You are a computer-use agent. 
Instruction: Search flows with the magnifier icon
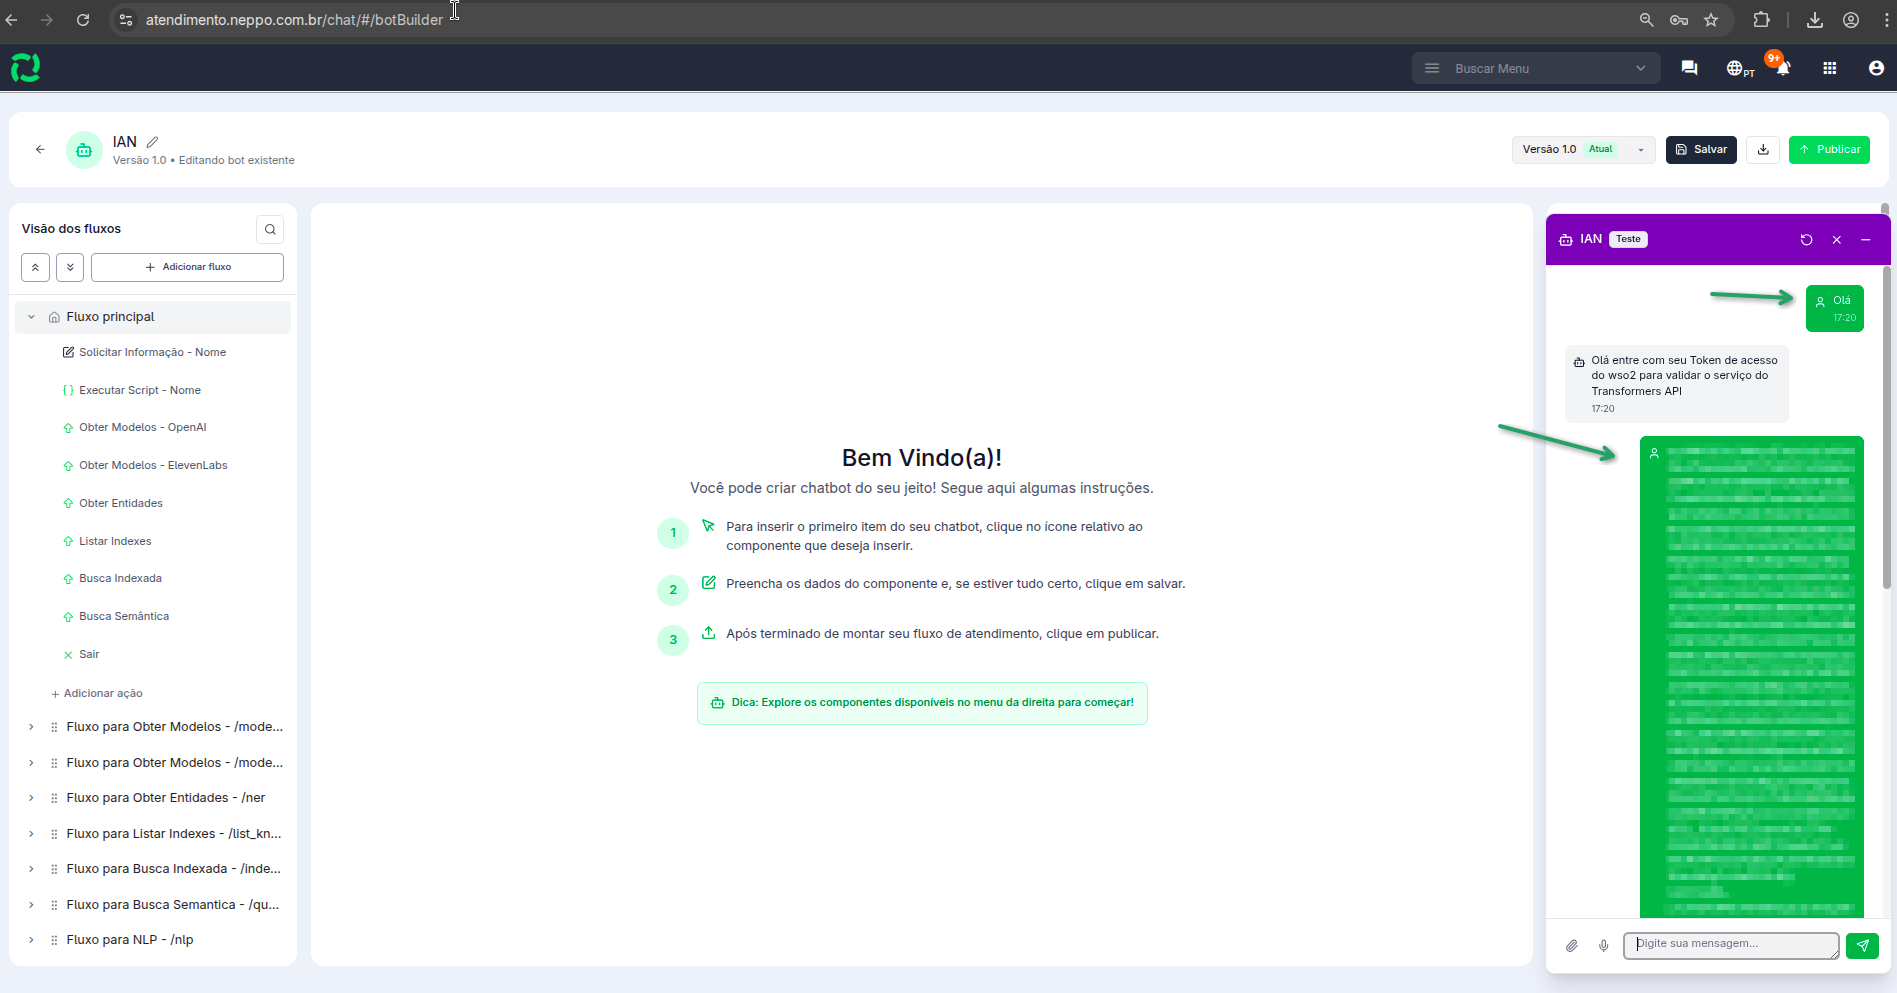[x=270, y=229]
